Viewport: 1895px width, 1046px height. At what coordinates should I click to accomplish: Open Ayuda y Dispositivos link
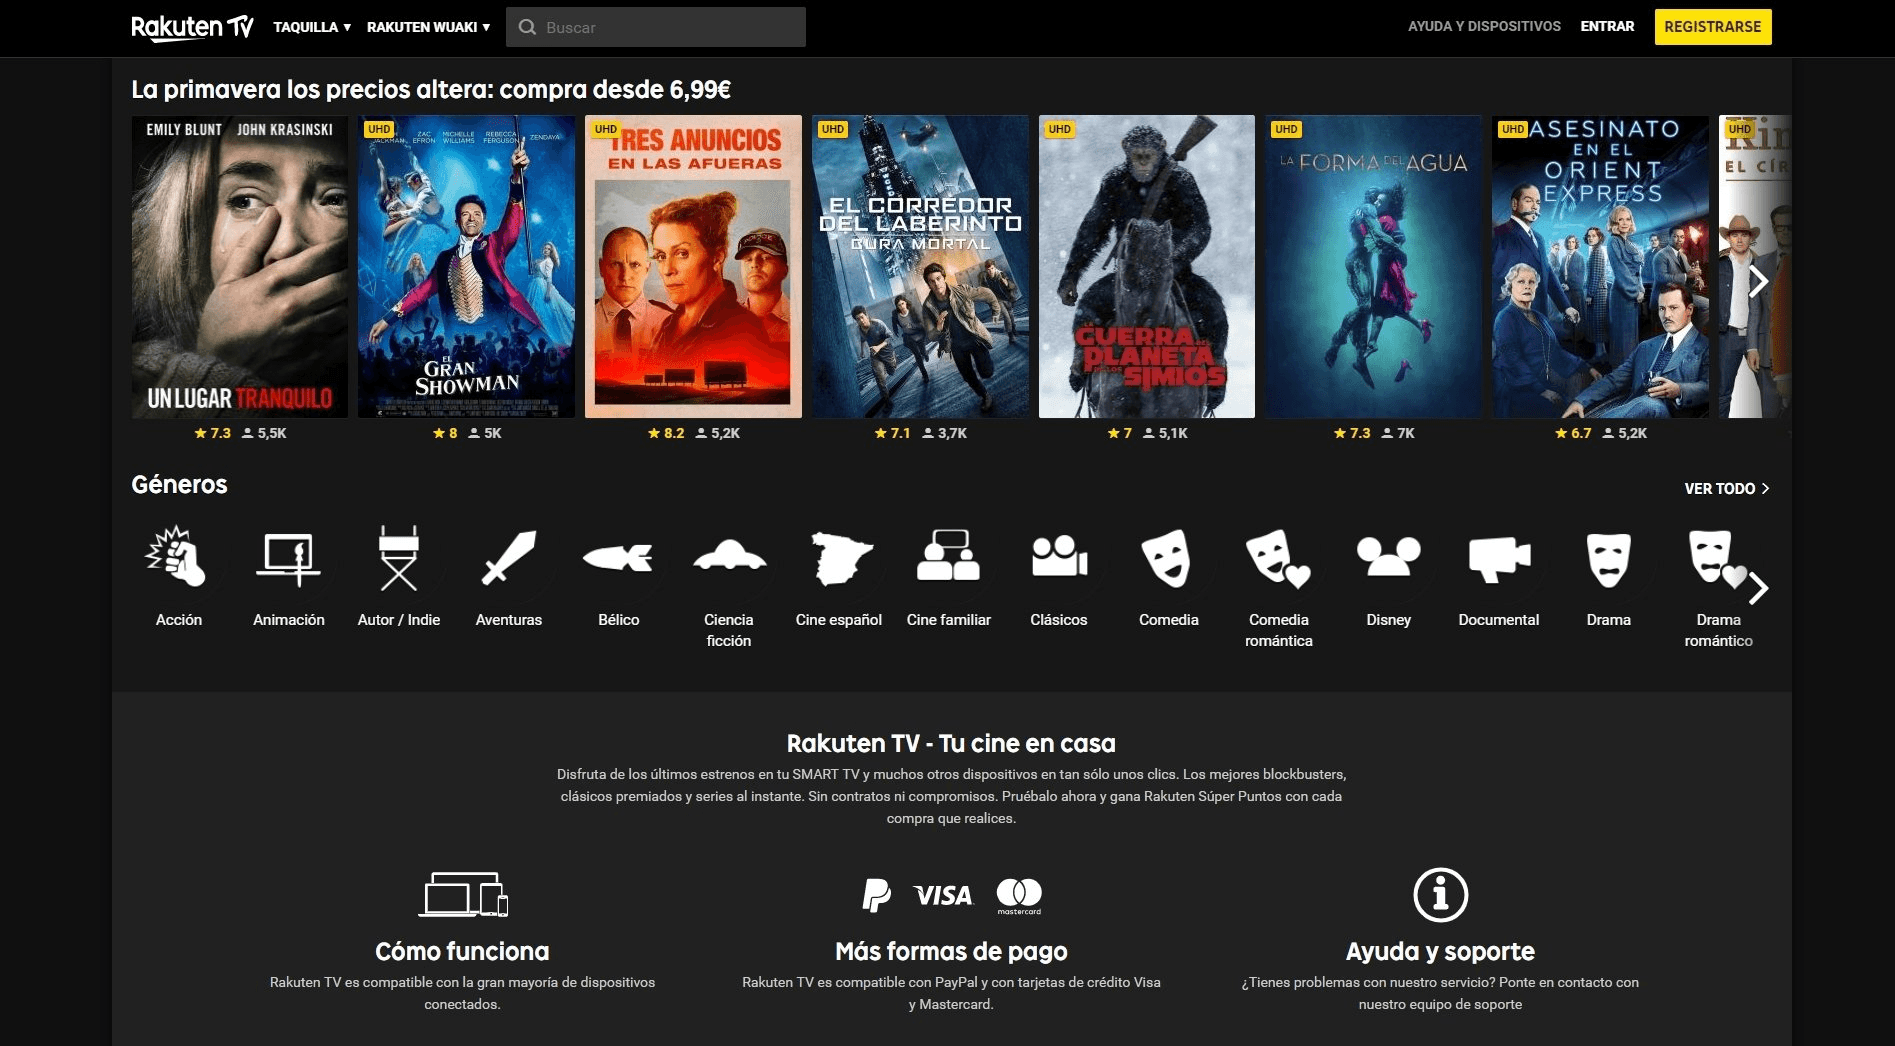point(1484,26)
